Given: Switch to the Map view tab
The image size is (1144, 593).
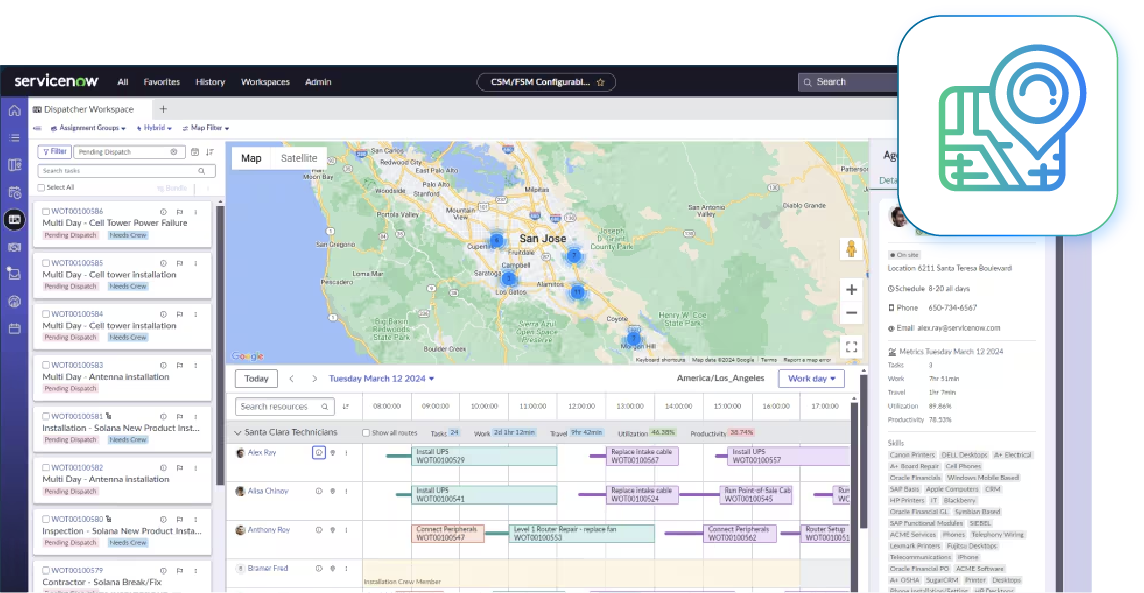Looking at the screenshot, I should pyautogui.click(x=251, y=158).
